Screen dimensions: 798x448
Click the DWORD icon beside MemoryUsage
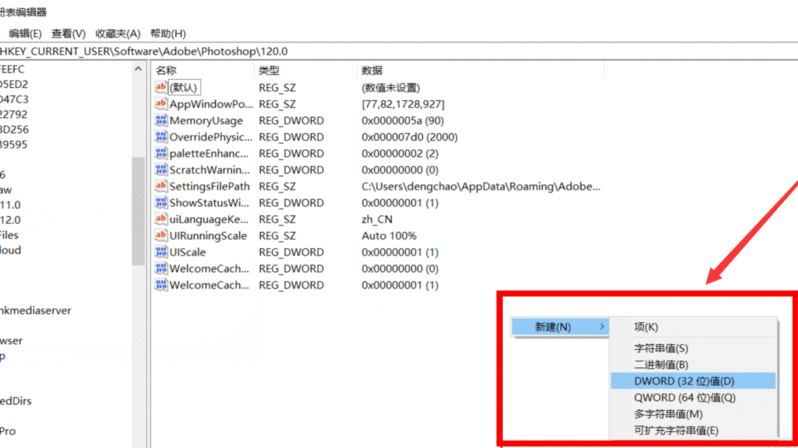(x=160, y=121)
